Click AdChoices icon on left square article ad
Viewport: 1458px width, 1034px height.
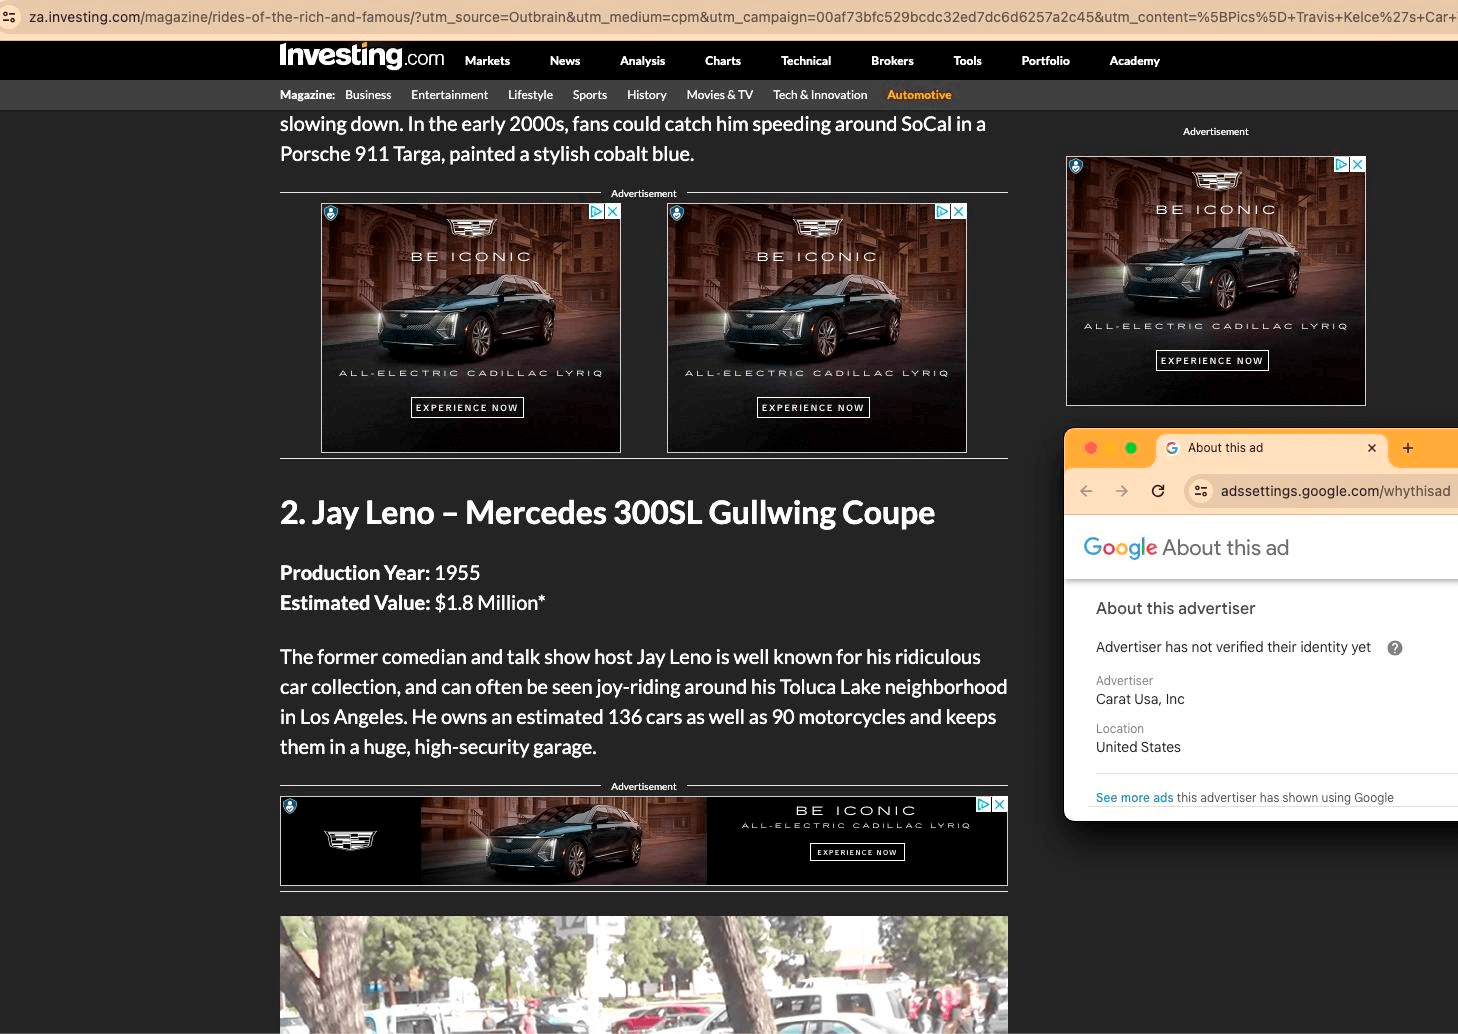(596, 212)
